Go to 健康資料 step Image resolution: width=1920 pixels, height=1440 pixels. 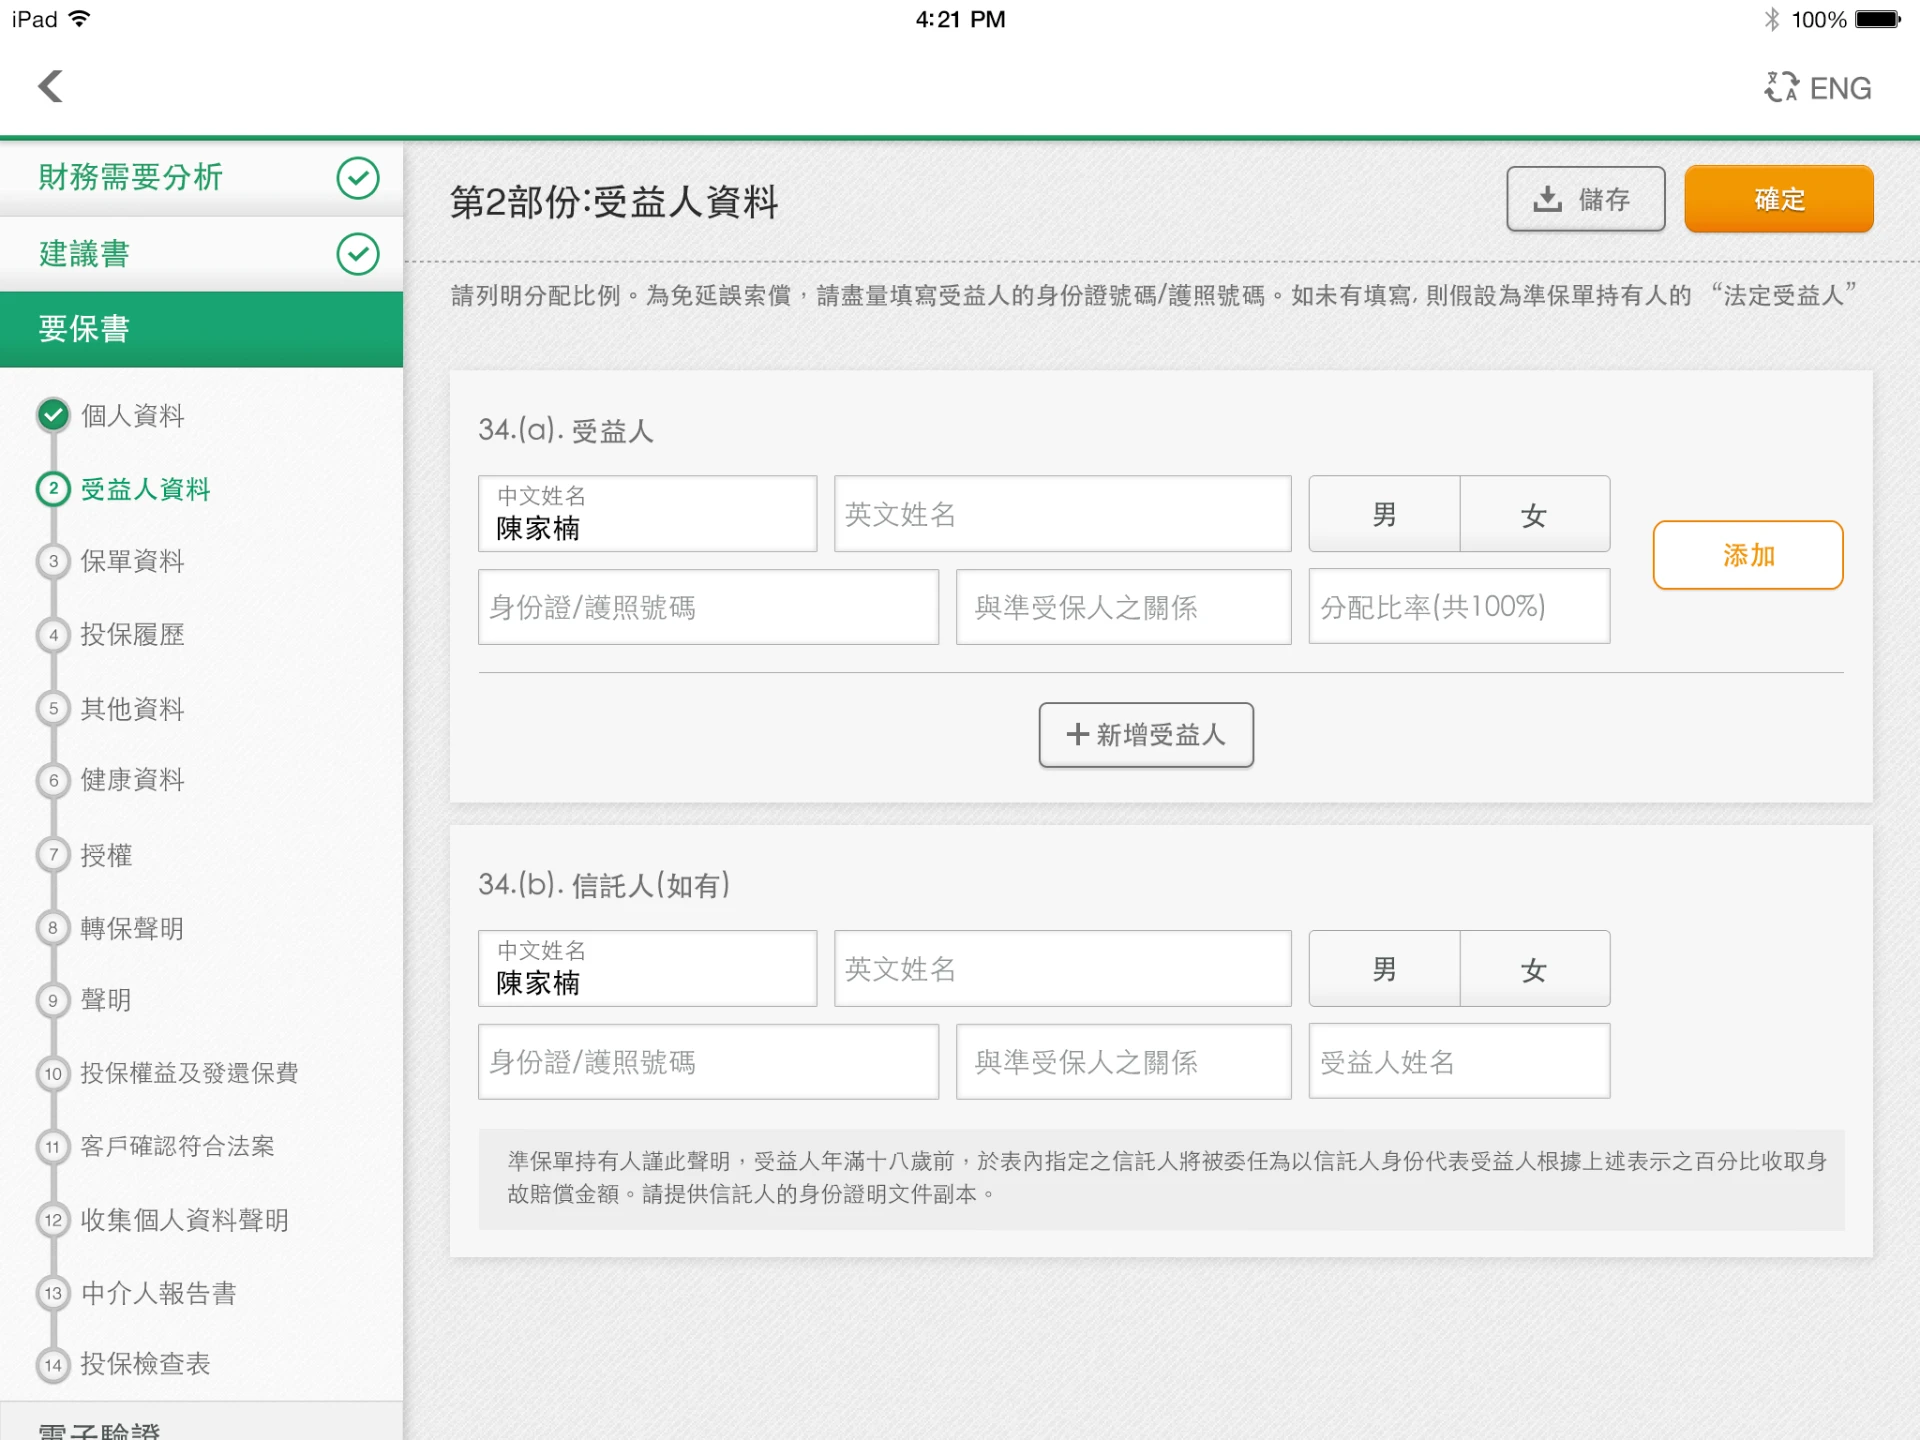pos(133,780)
